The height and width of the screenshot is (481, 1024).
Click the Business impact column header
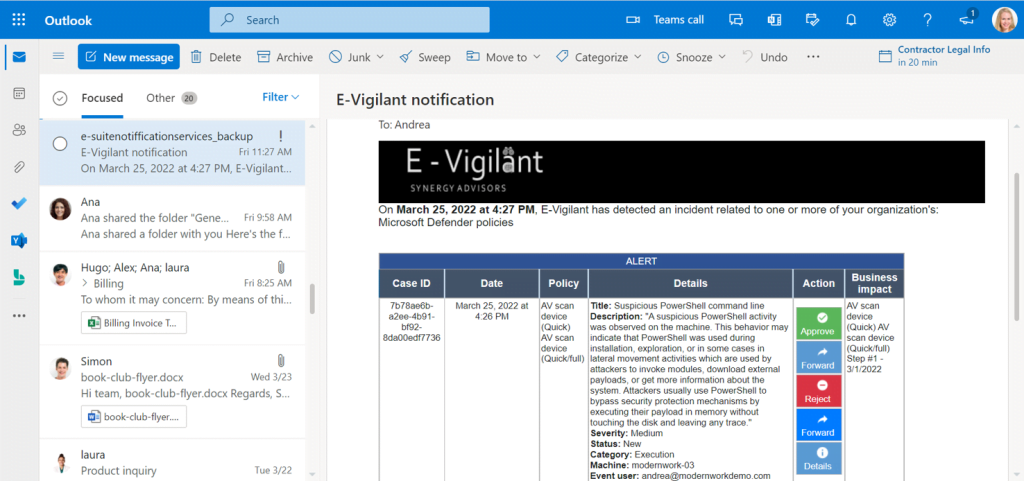click(874, 283)
